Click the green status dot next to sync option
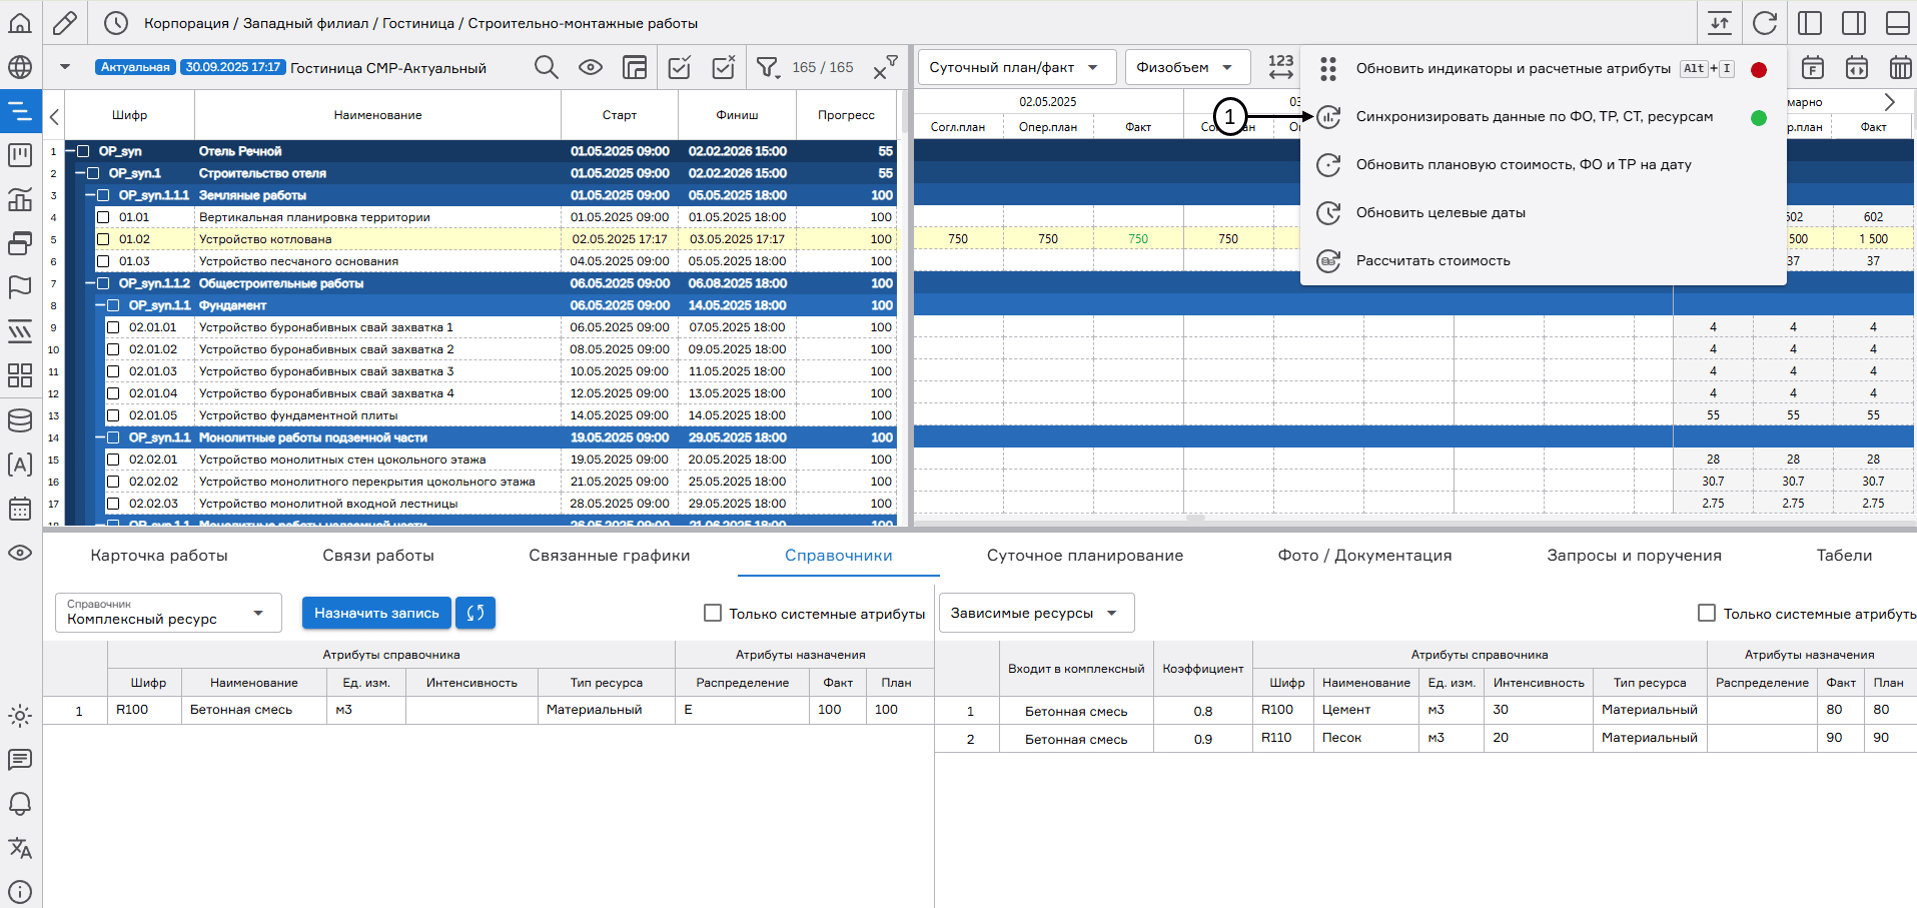 point(1758,116)
